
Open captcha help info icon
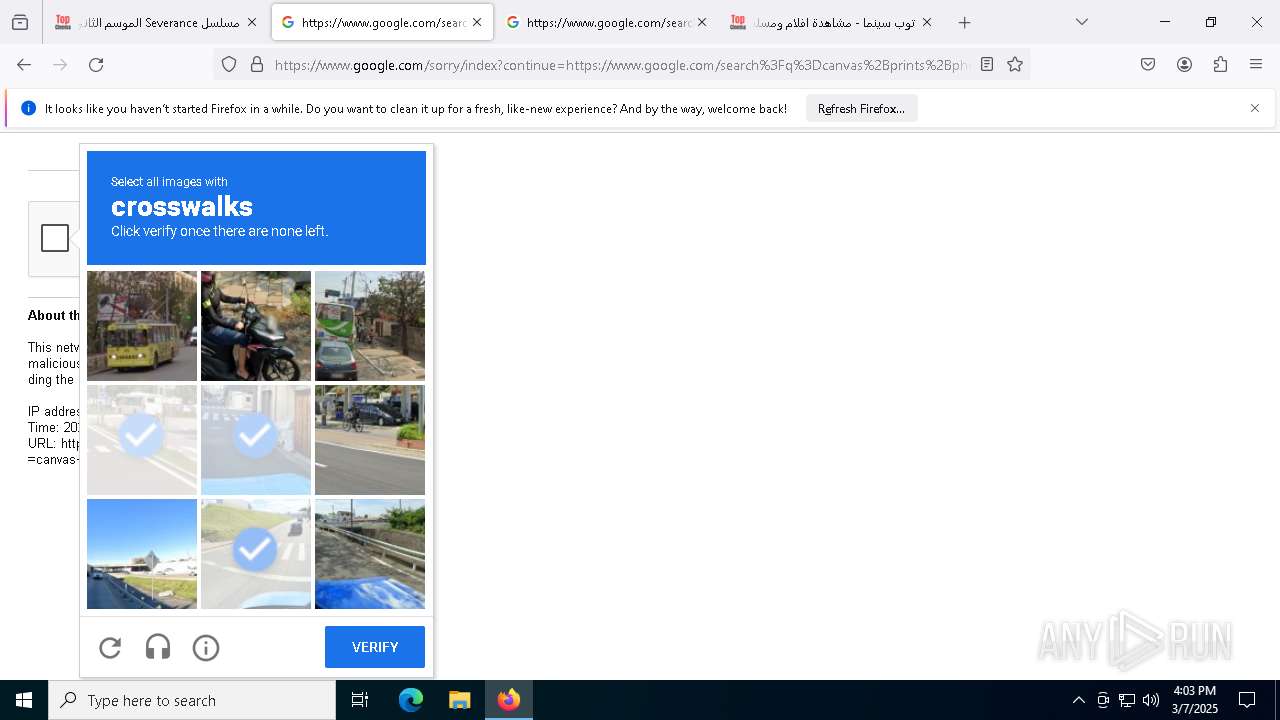[206, 648]
